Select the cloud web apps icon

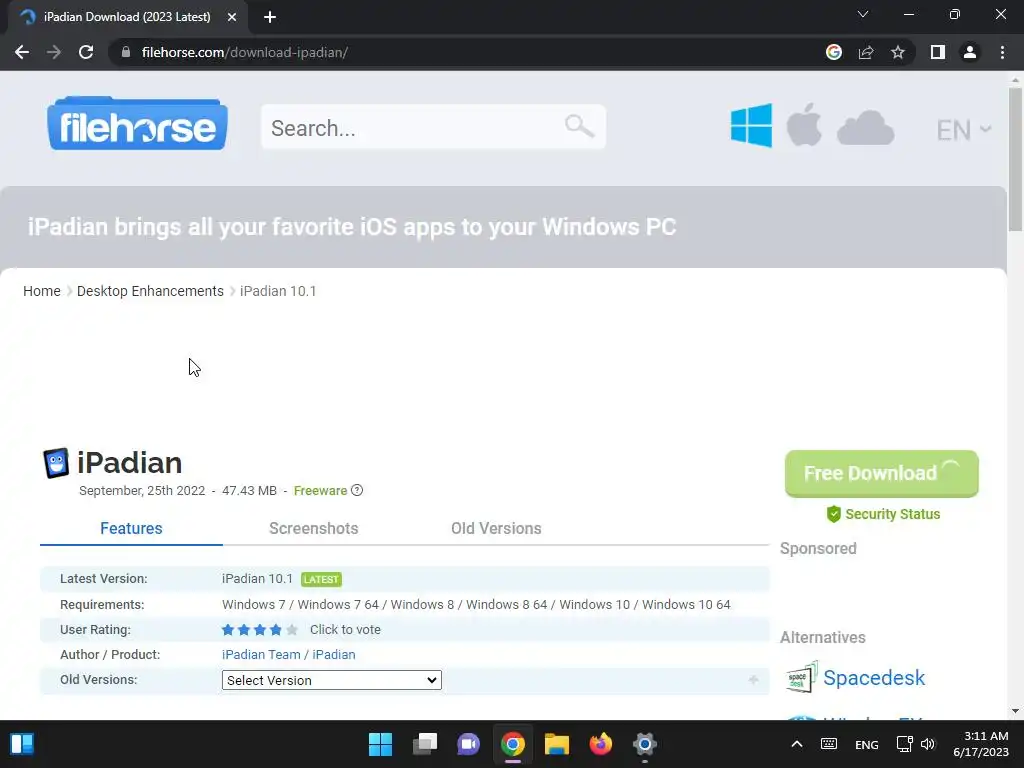(865, 127)
